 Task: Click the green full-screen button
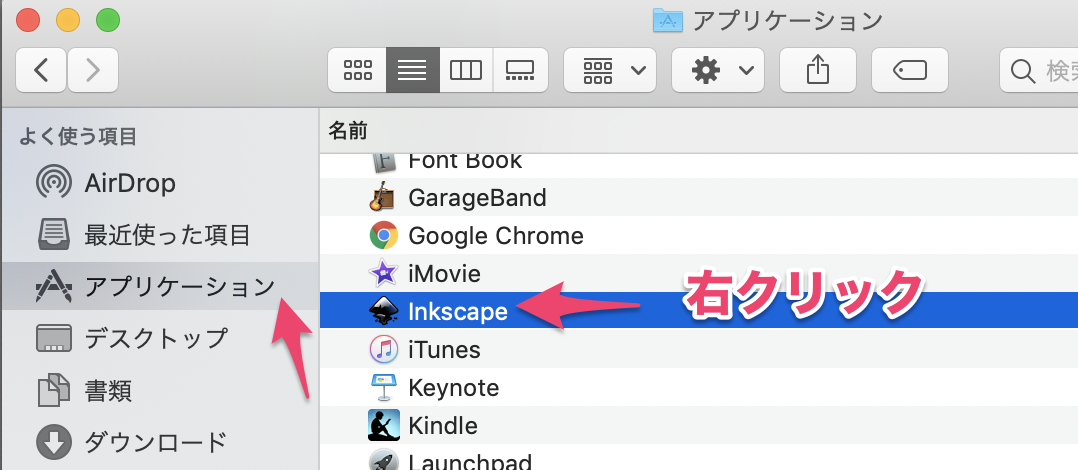click(x=108, y=20)
